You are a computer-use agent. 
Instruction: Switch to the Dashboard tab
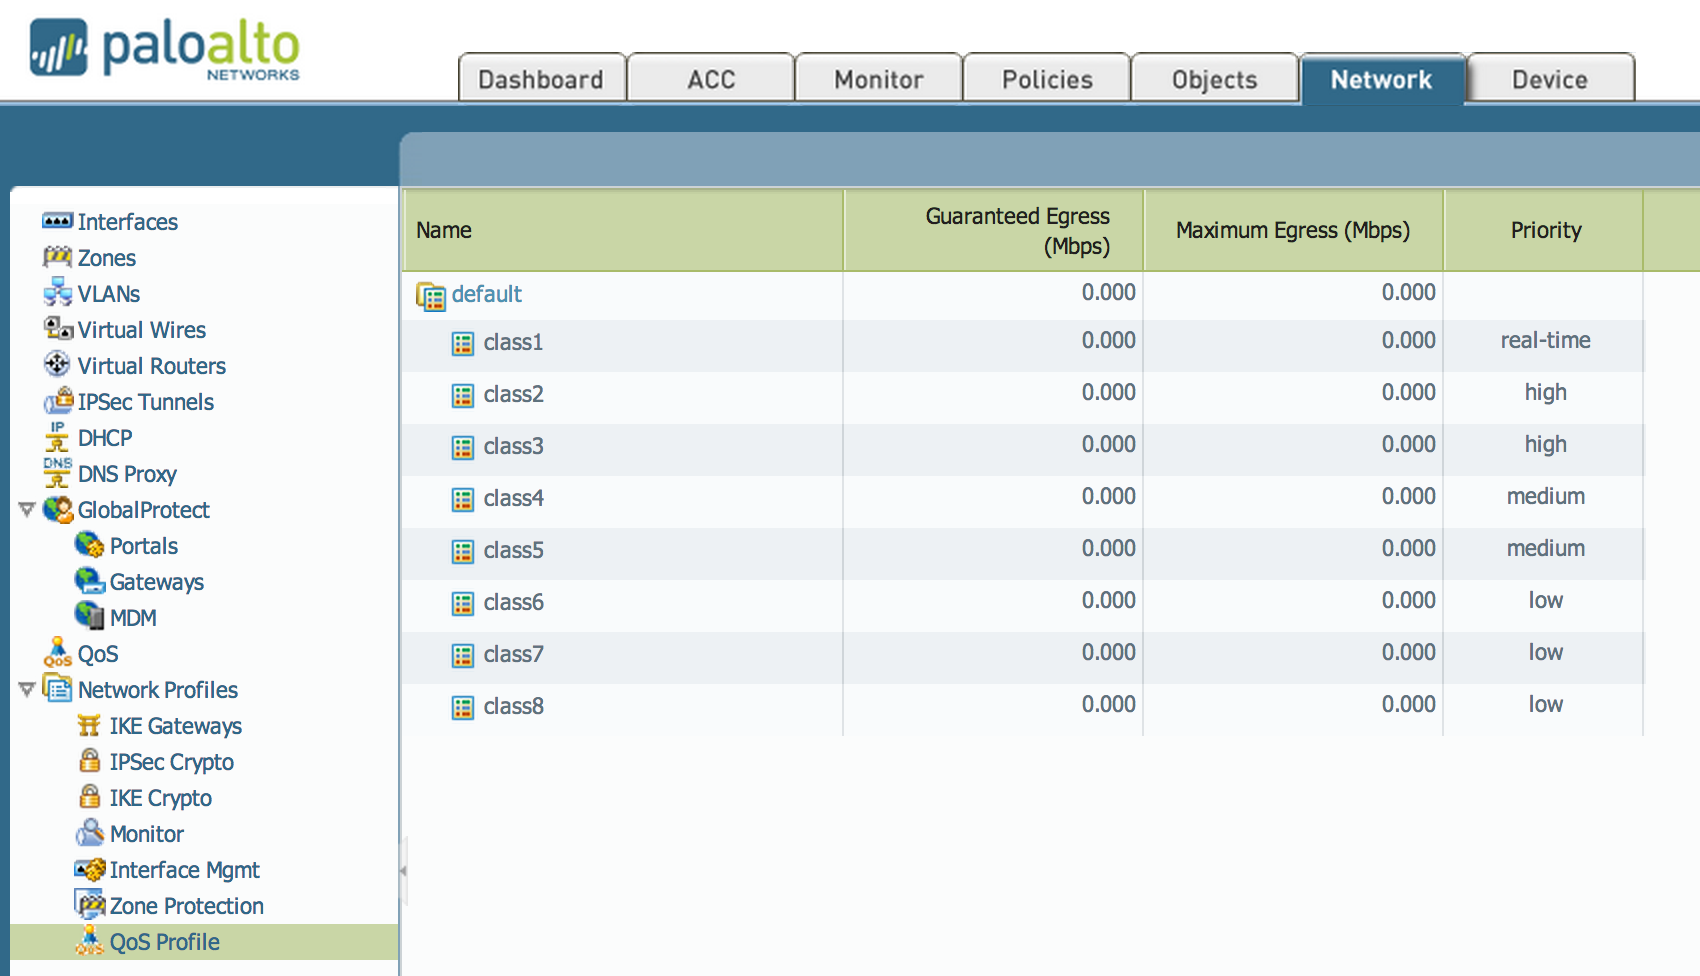(540, 78)
